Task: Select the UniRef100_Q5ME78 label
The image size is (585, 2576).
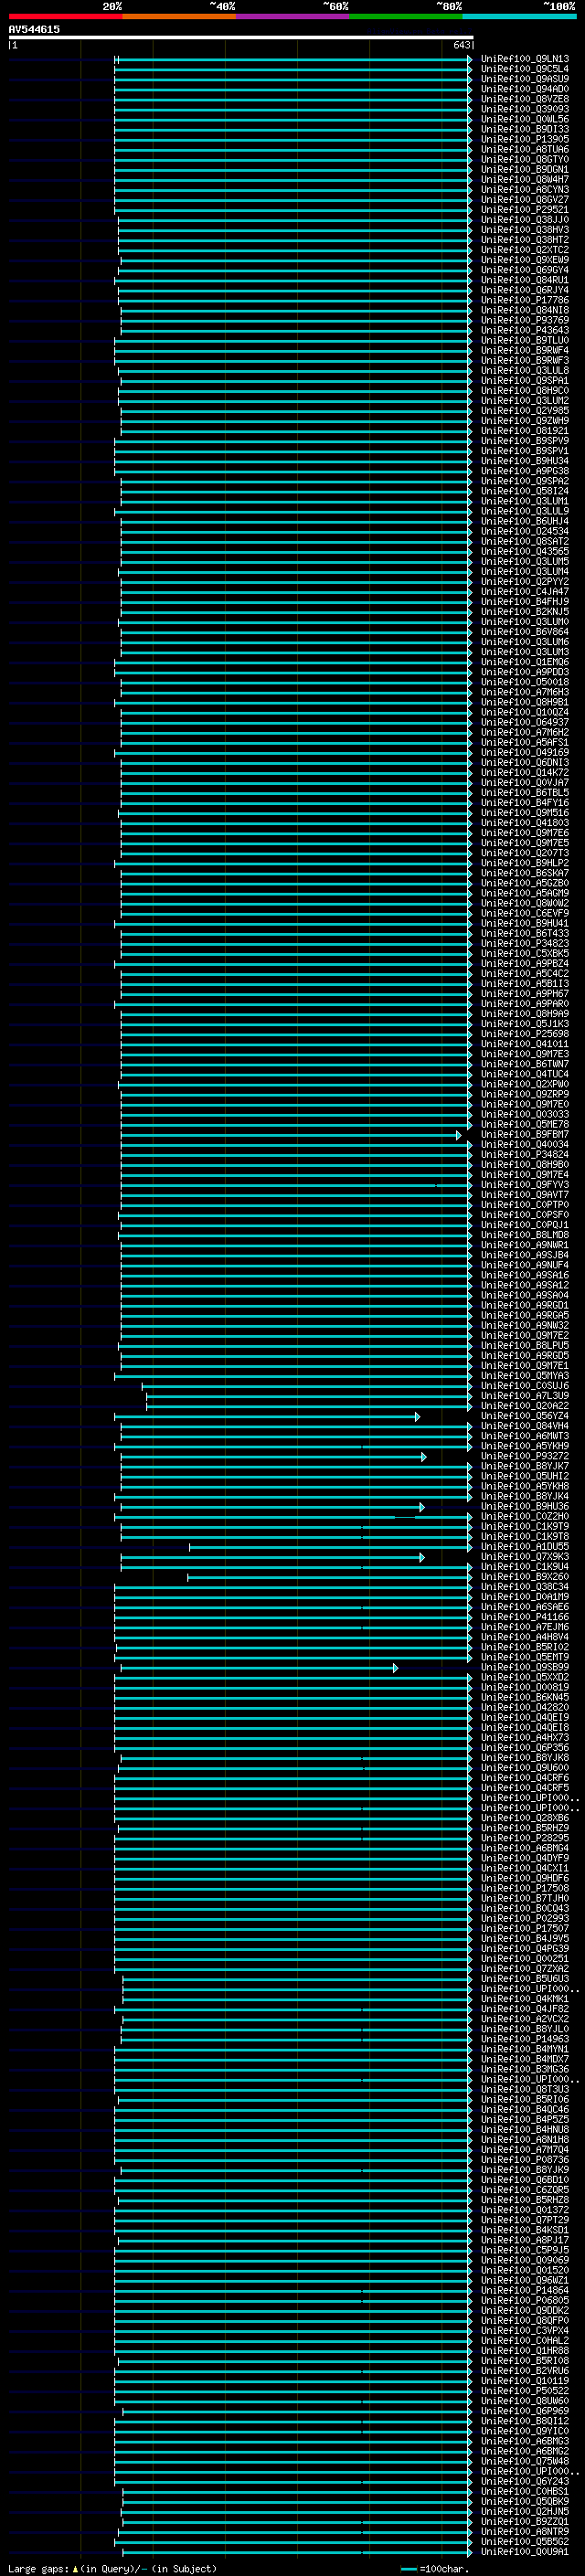Action: (x=525, y=1125)
